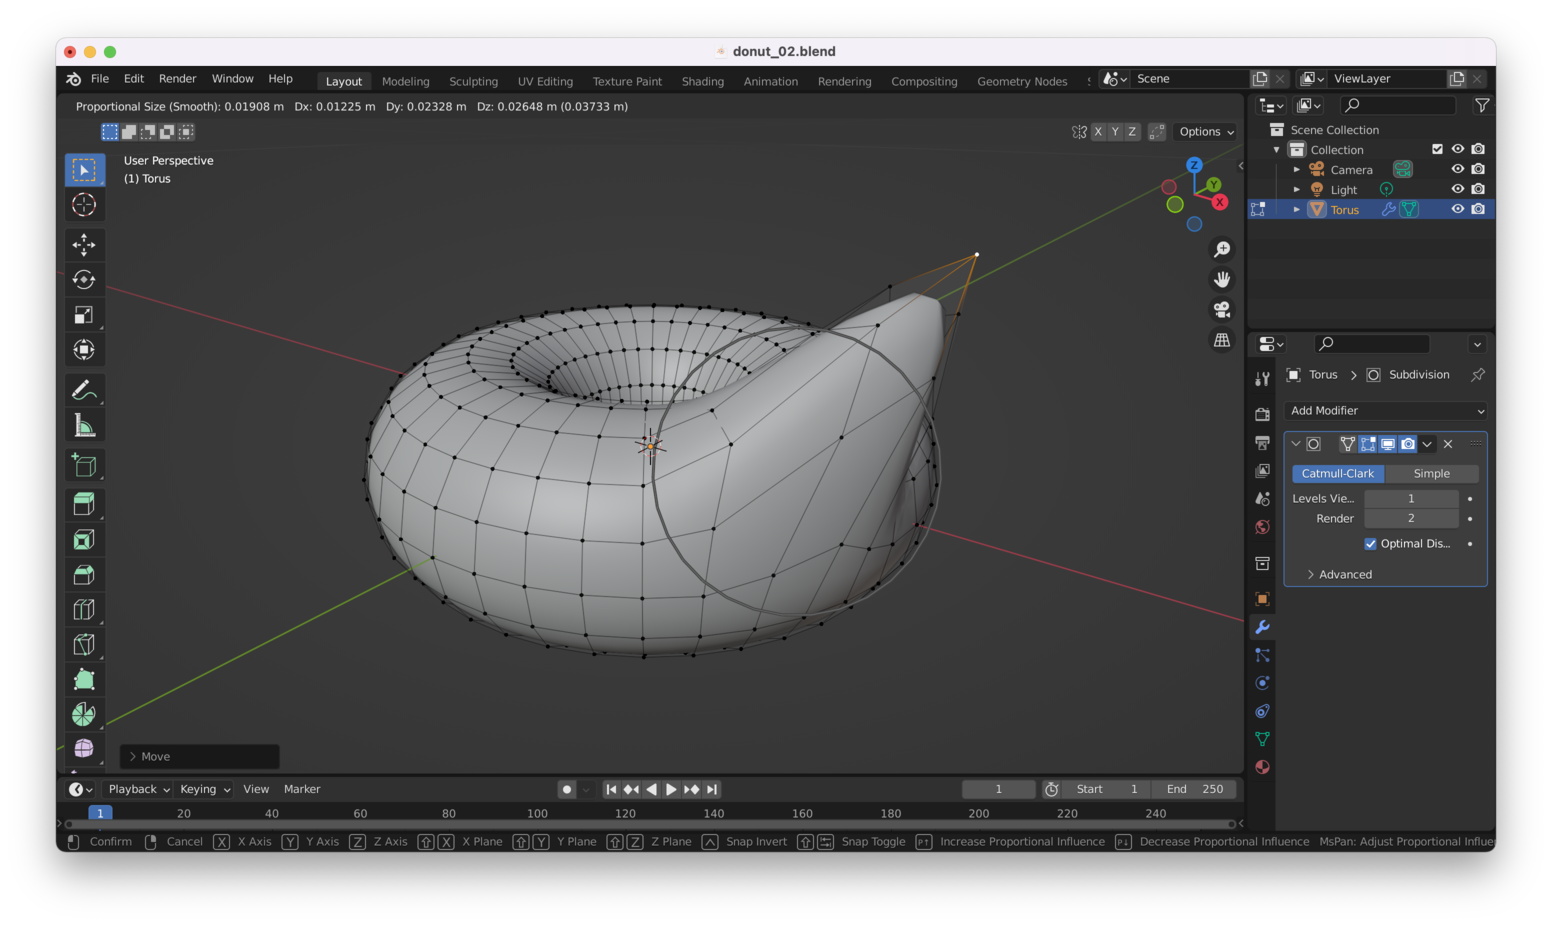Image resolution: width=1552 pixels, height=926 pixels.
Task: Switch subdivision type to Simple
Action: click(1431, 474)
